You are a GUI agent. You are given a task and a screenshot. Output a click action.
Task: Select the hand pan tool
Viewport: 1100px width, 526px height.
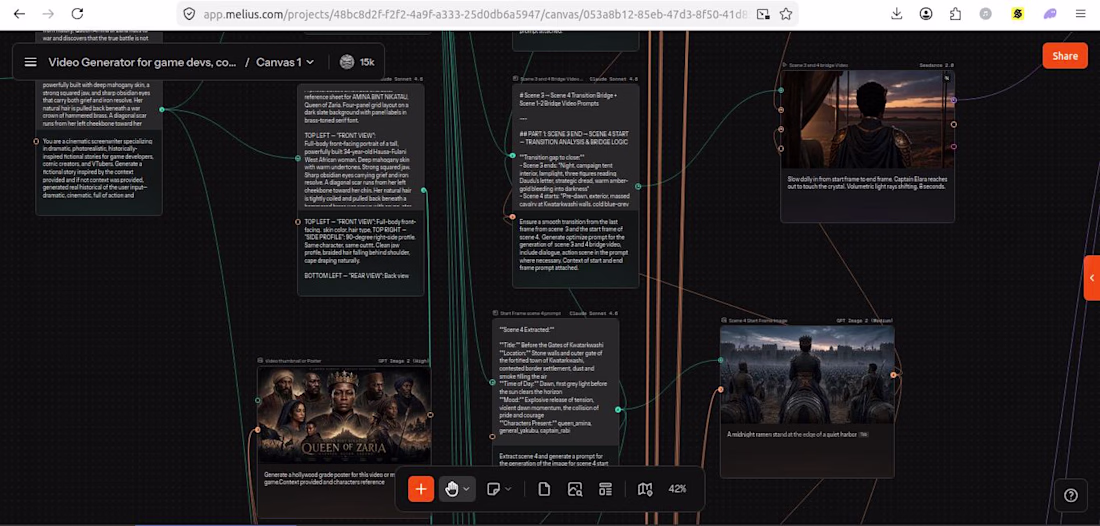(451, 489)
